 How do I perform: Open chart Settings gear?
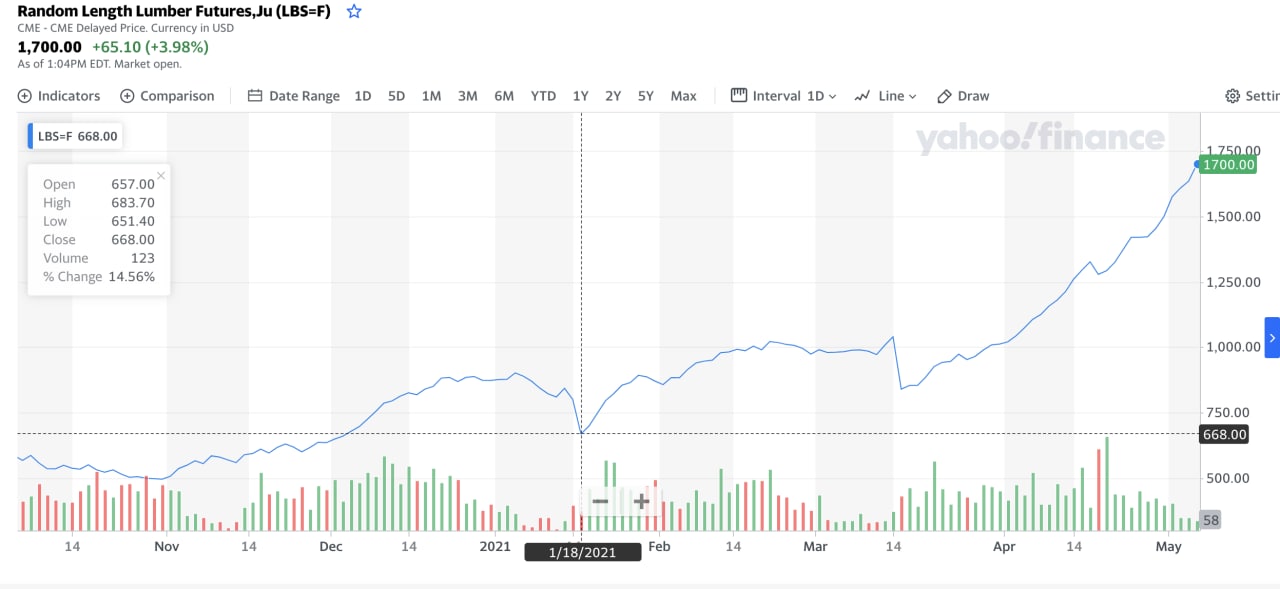coord(1232,96)
